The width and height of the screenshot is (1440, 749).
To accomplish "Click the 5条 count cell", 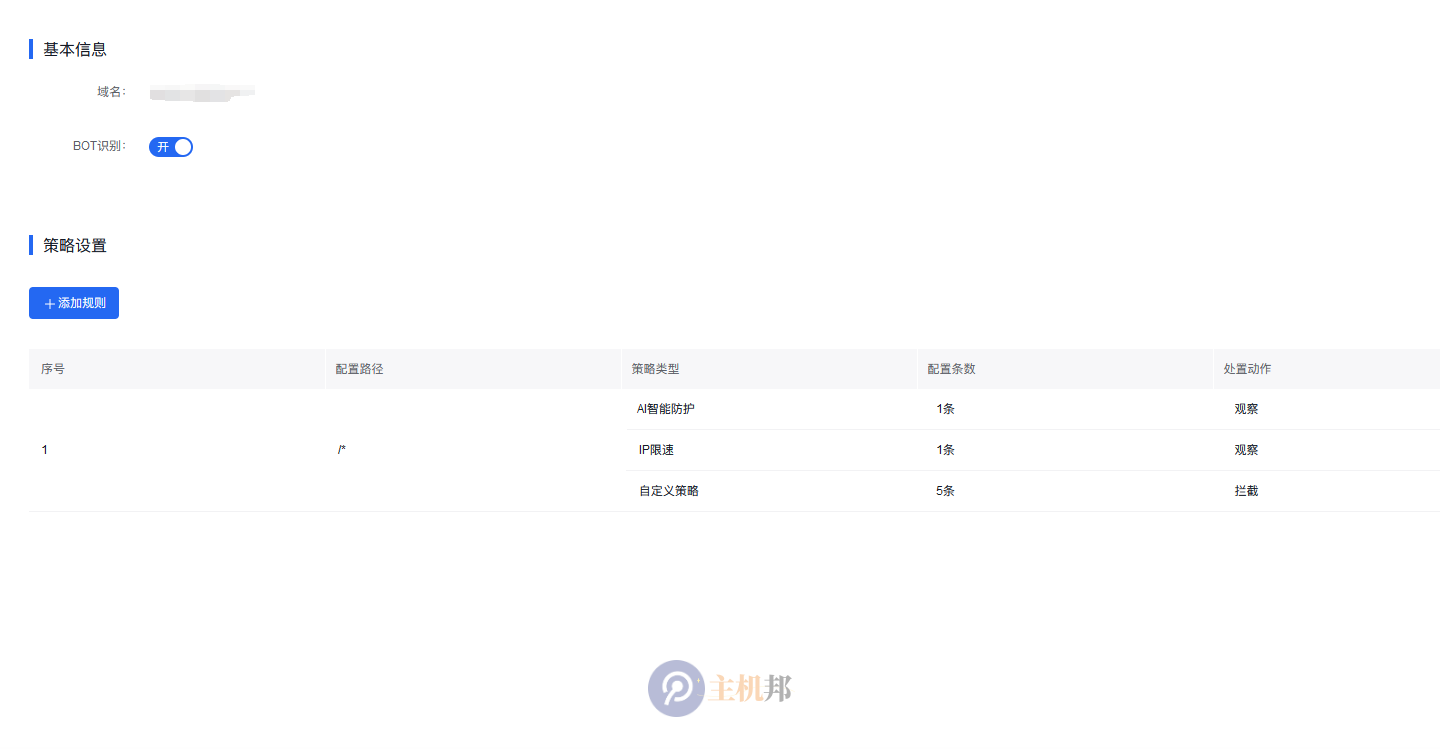I will (x=945, y=491).
